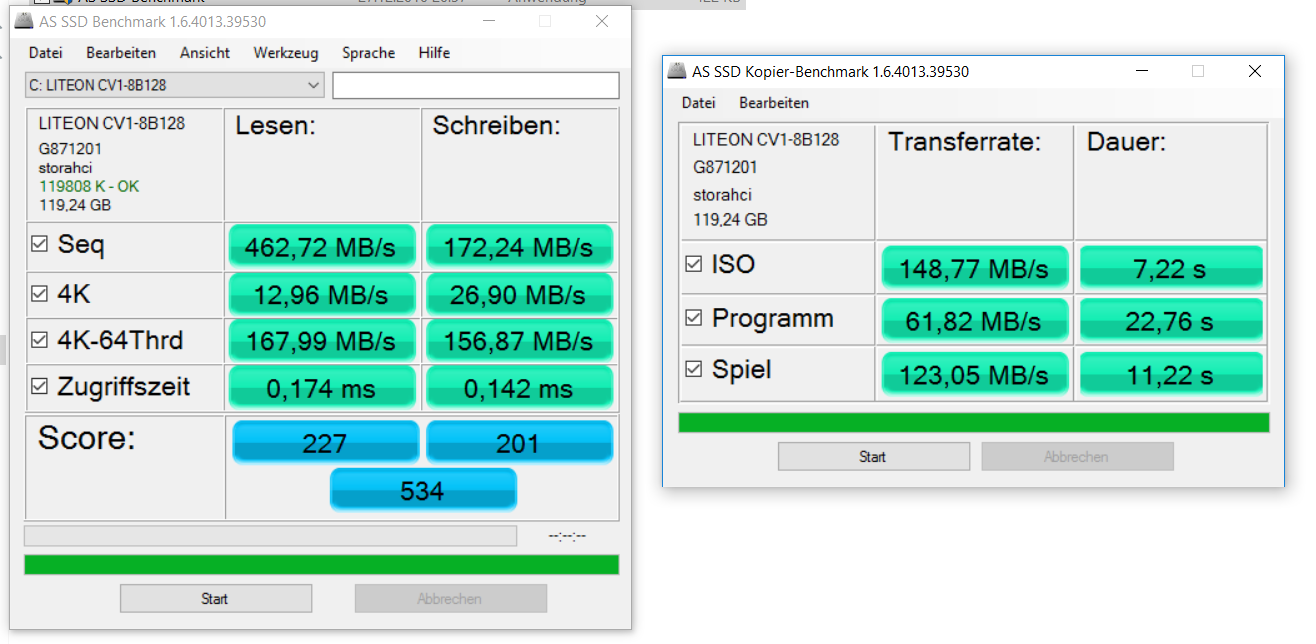This screenshot has width=1316, height=644.
Task: Uncheck the ISO copy test
Action: pos(694,265)
